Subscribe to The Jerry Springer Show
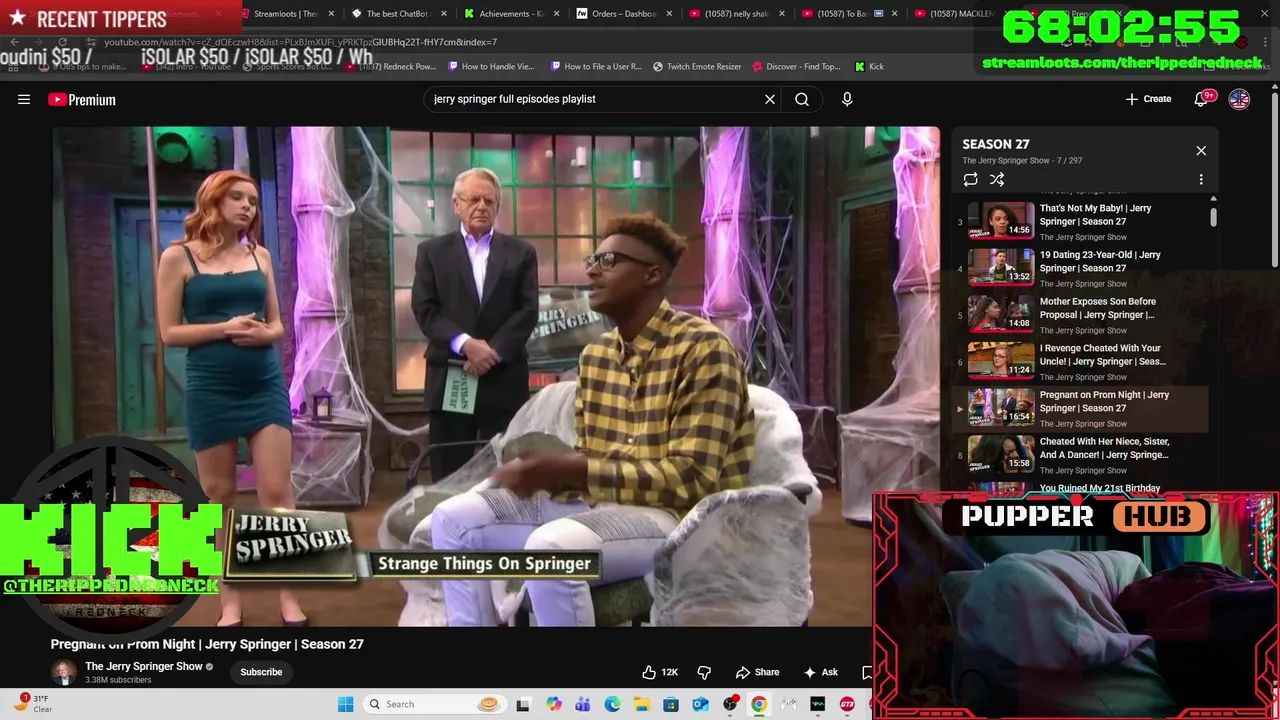 [x=261, y=672]
